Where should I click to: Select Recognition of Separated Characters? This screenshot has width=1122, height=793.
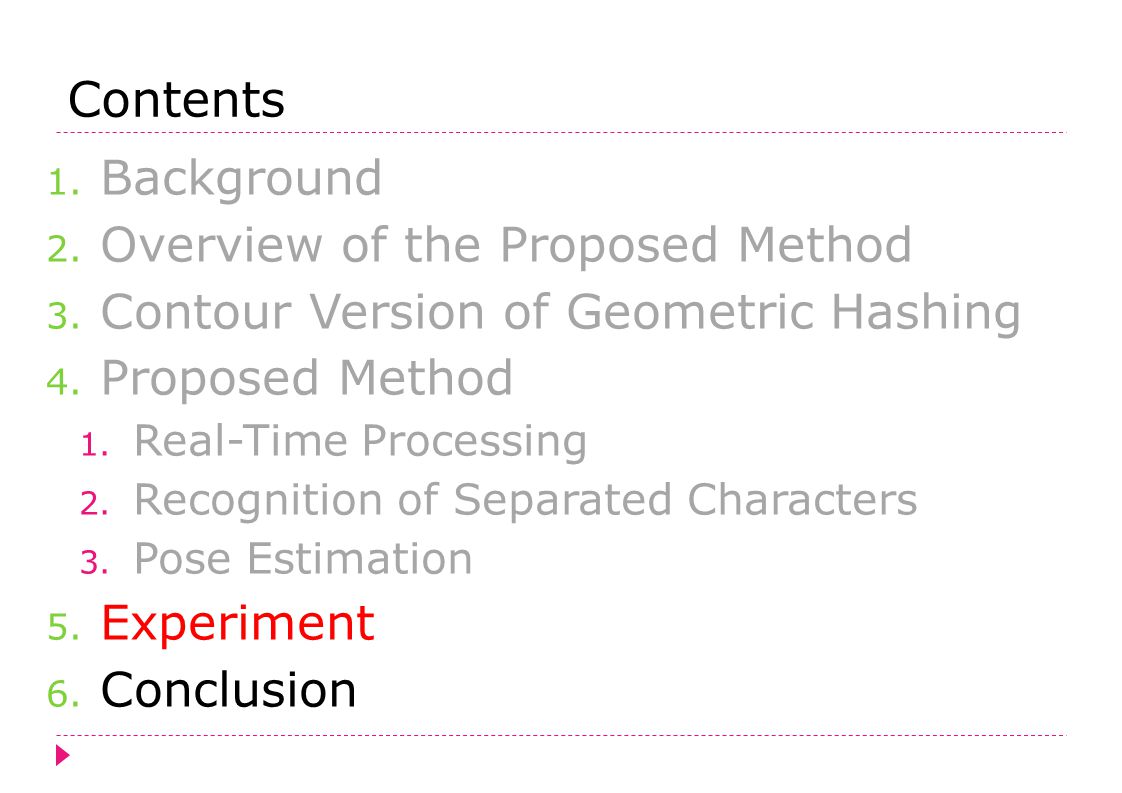tap(526, 500)
